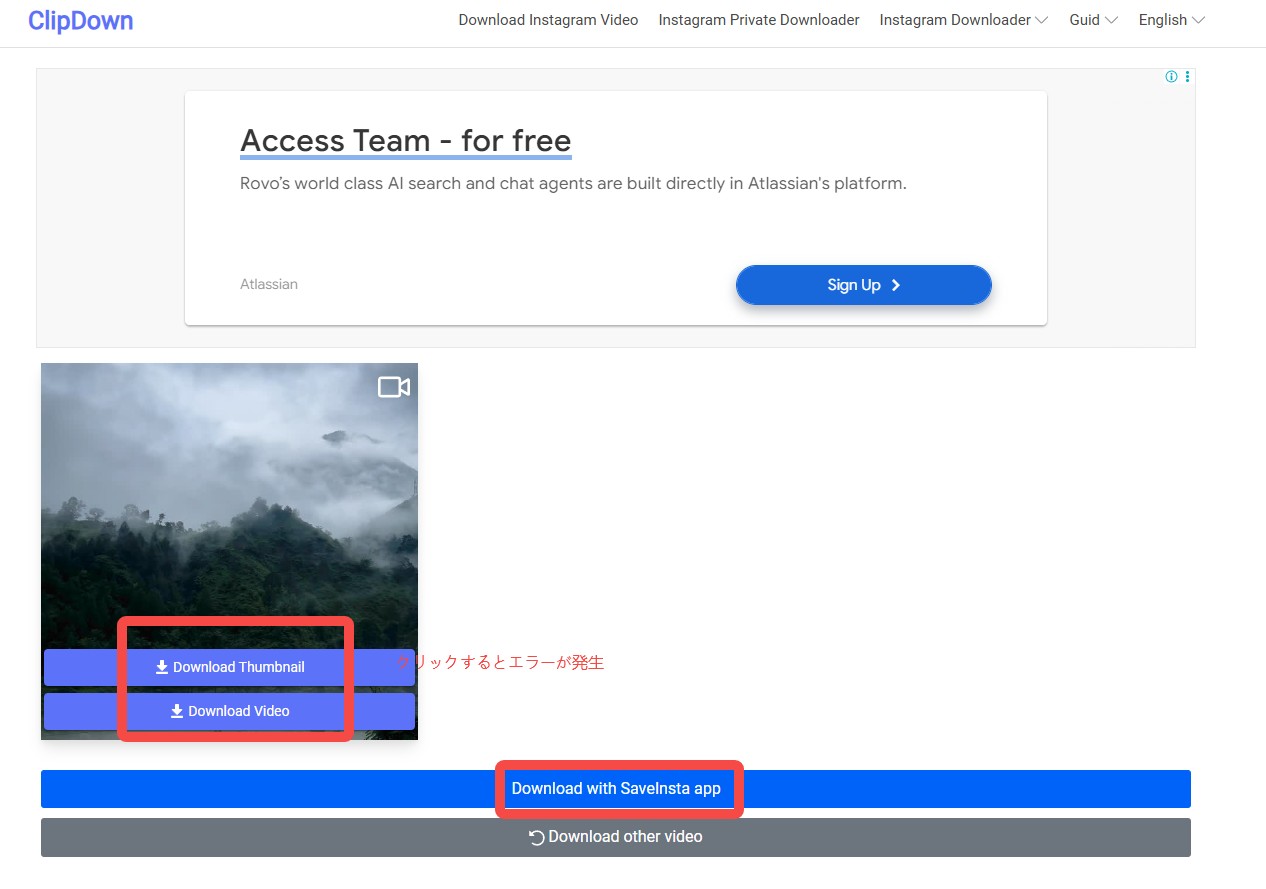
Task: Expand the Instagram Downloader menu
Action: (x=964, y=20)
